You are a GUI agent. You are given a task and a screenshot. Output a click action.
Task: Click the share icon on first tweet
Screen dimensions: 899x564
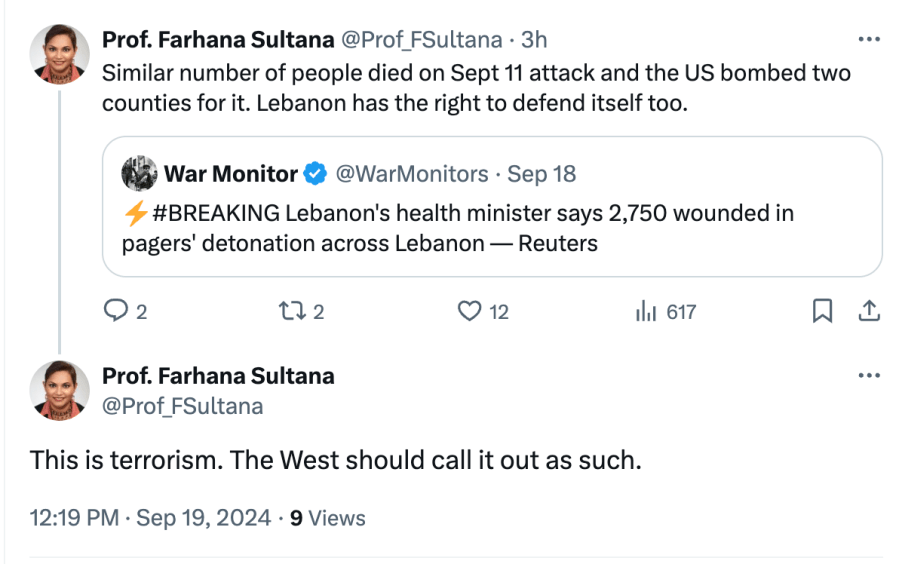click(x=869, y=312)
